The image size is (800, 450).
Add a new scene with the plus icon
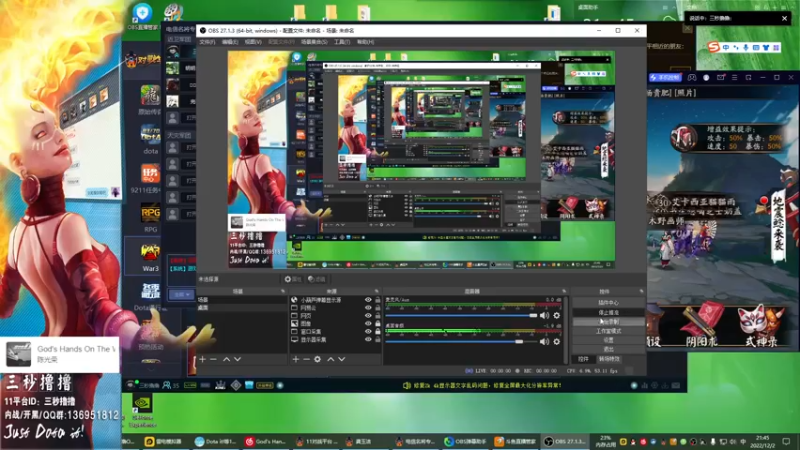point(203,359)
